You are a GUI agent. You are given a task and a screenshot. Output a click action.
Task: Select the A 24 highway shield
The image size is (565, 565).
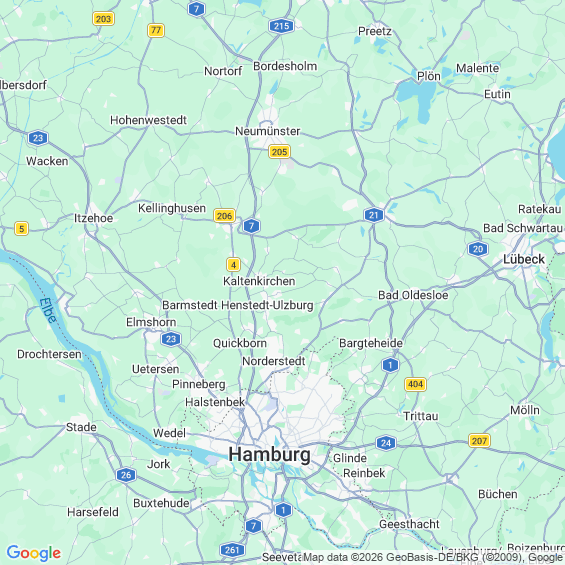(x=386, y=443)
